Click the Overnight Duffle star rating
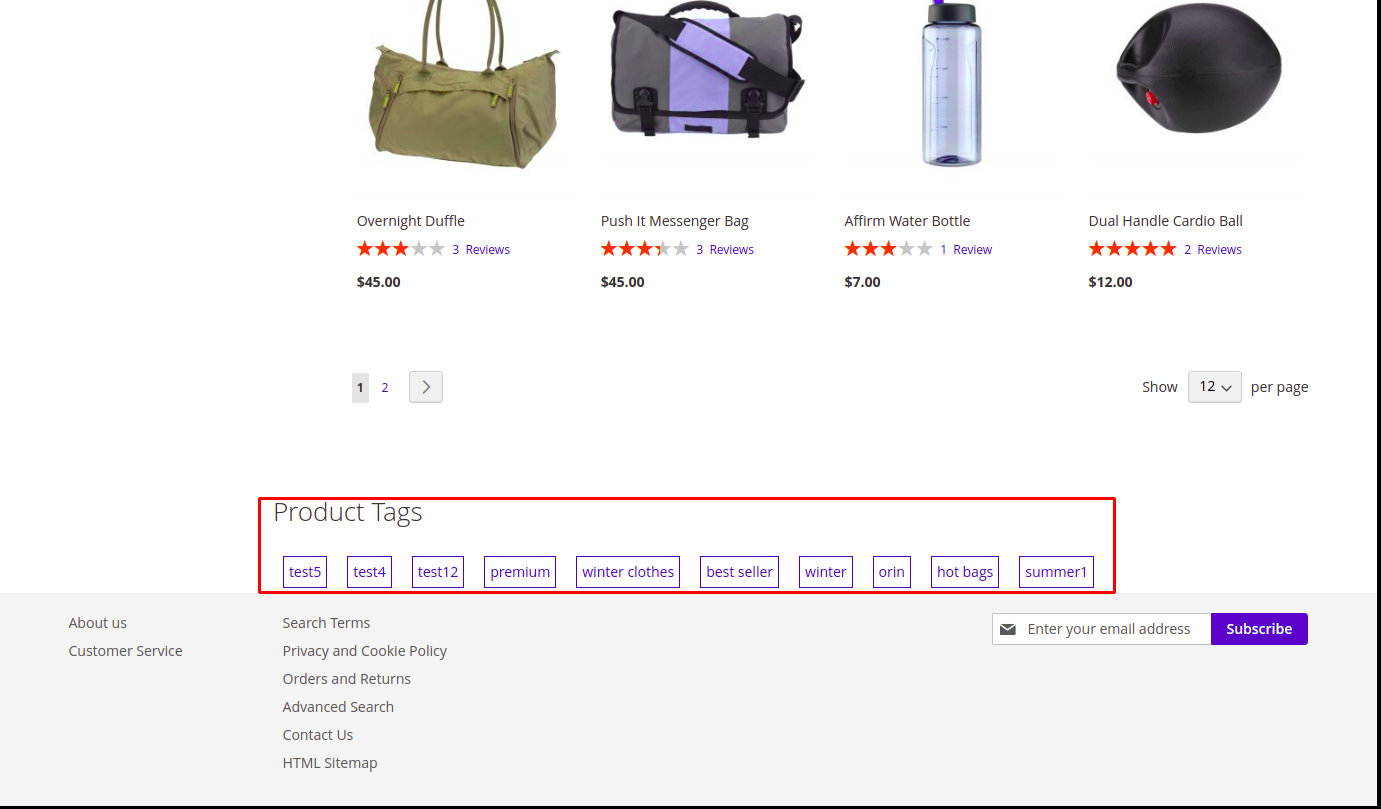 400,249
